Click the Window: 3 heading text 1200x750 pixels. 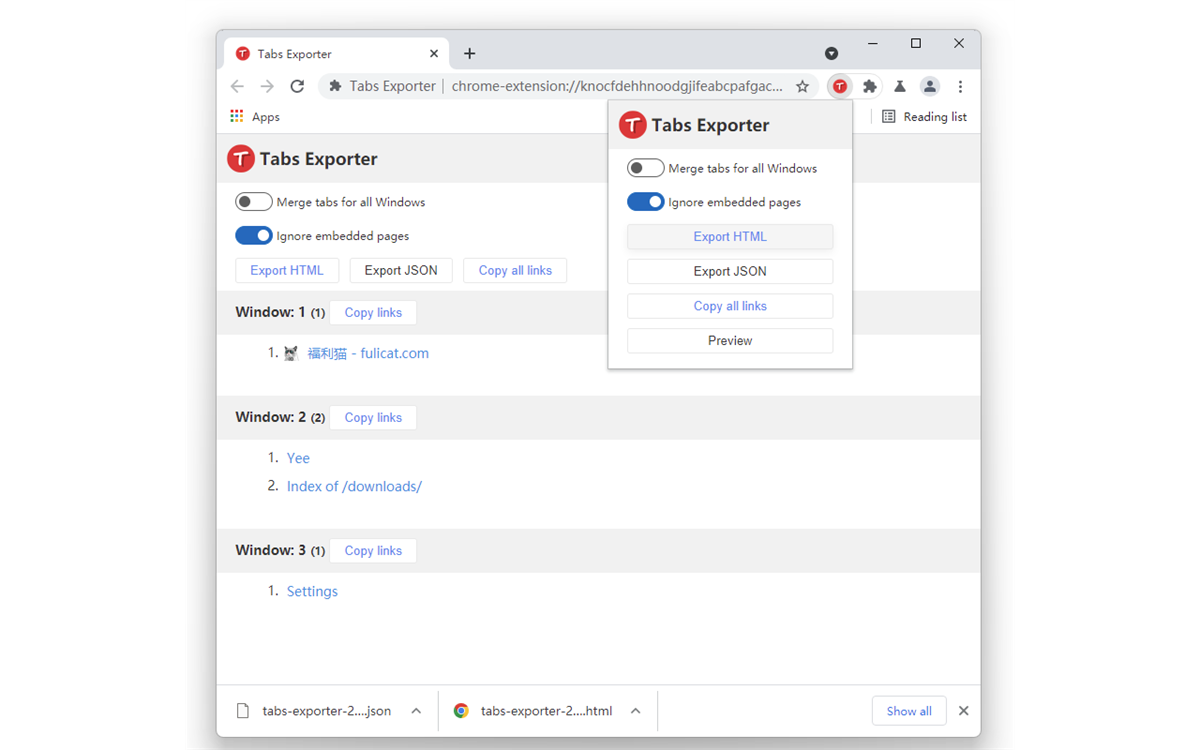point(271,550)
